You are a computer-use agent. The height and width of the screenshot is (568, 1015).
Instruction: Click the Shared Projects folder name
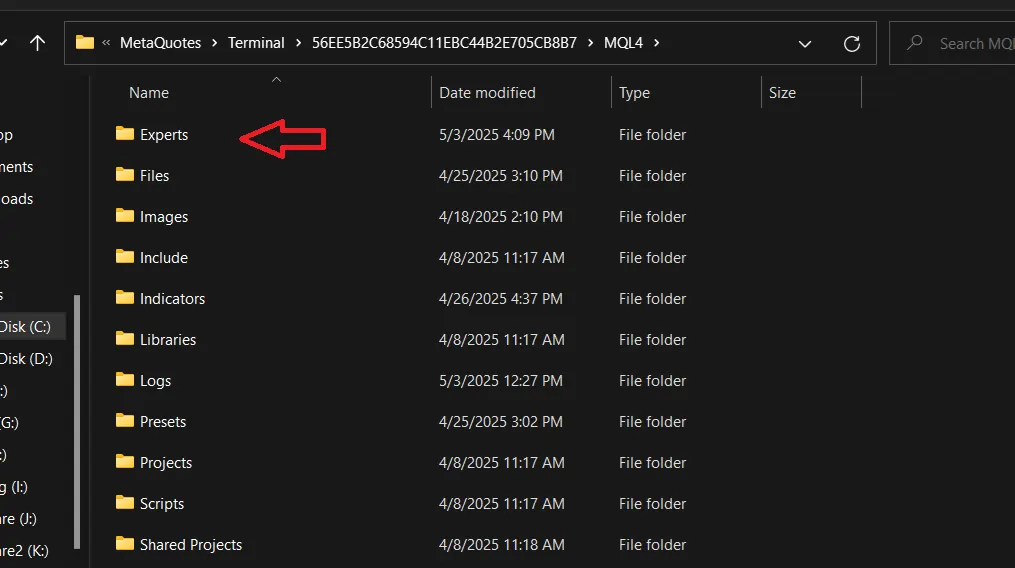(x=191, y=545)
